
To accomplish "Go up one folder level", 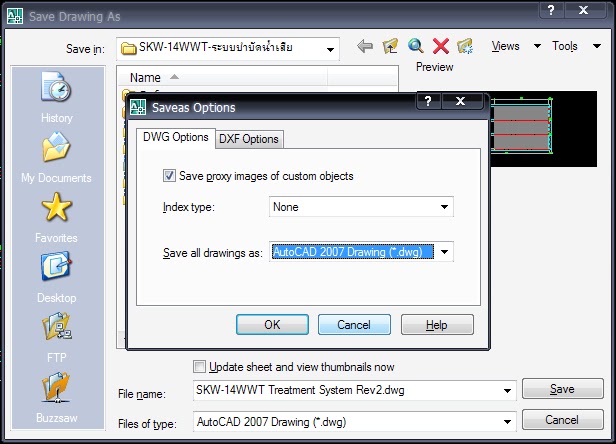I will pos(390,46).
